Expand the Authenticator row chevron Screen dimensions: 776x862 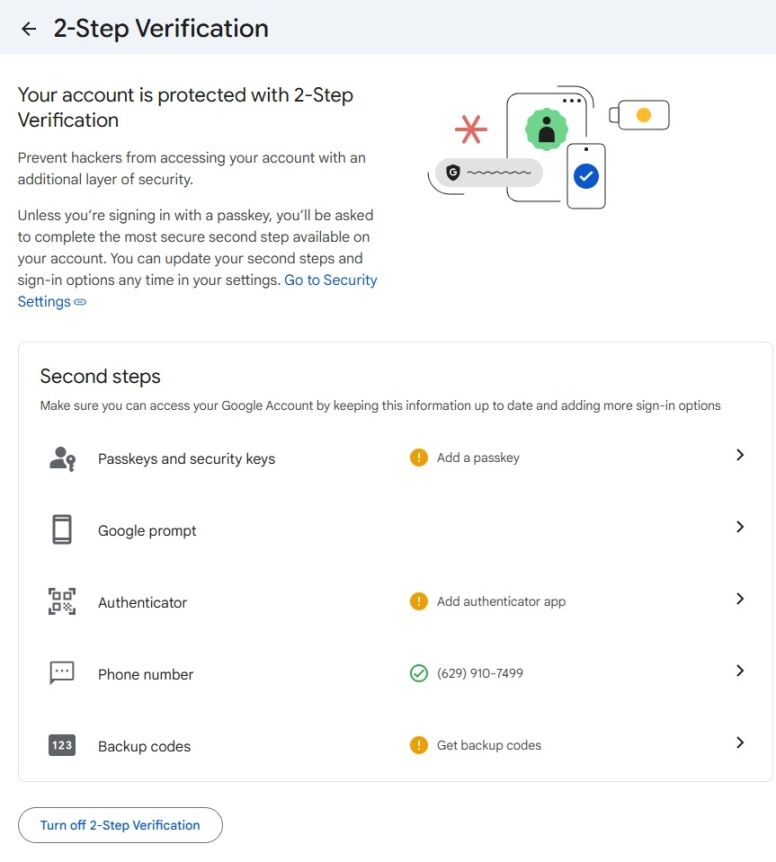coord(740,600)
